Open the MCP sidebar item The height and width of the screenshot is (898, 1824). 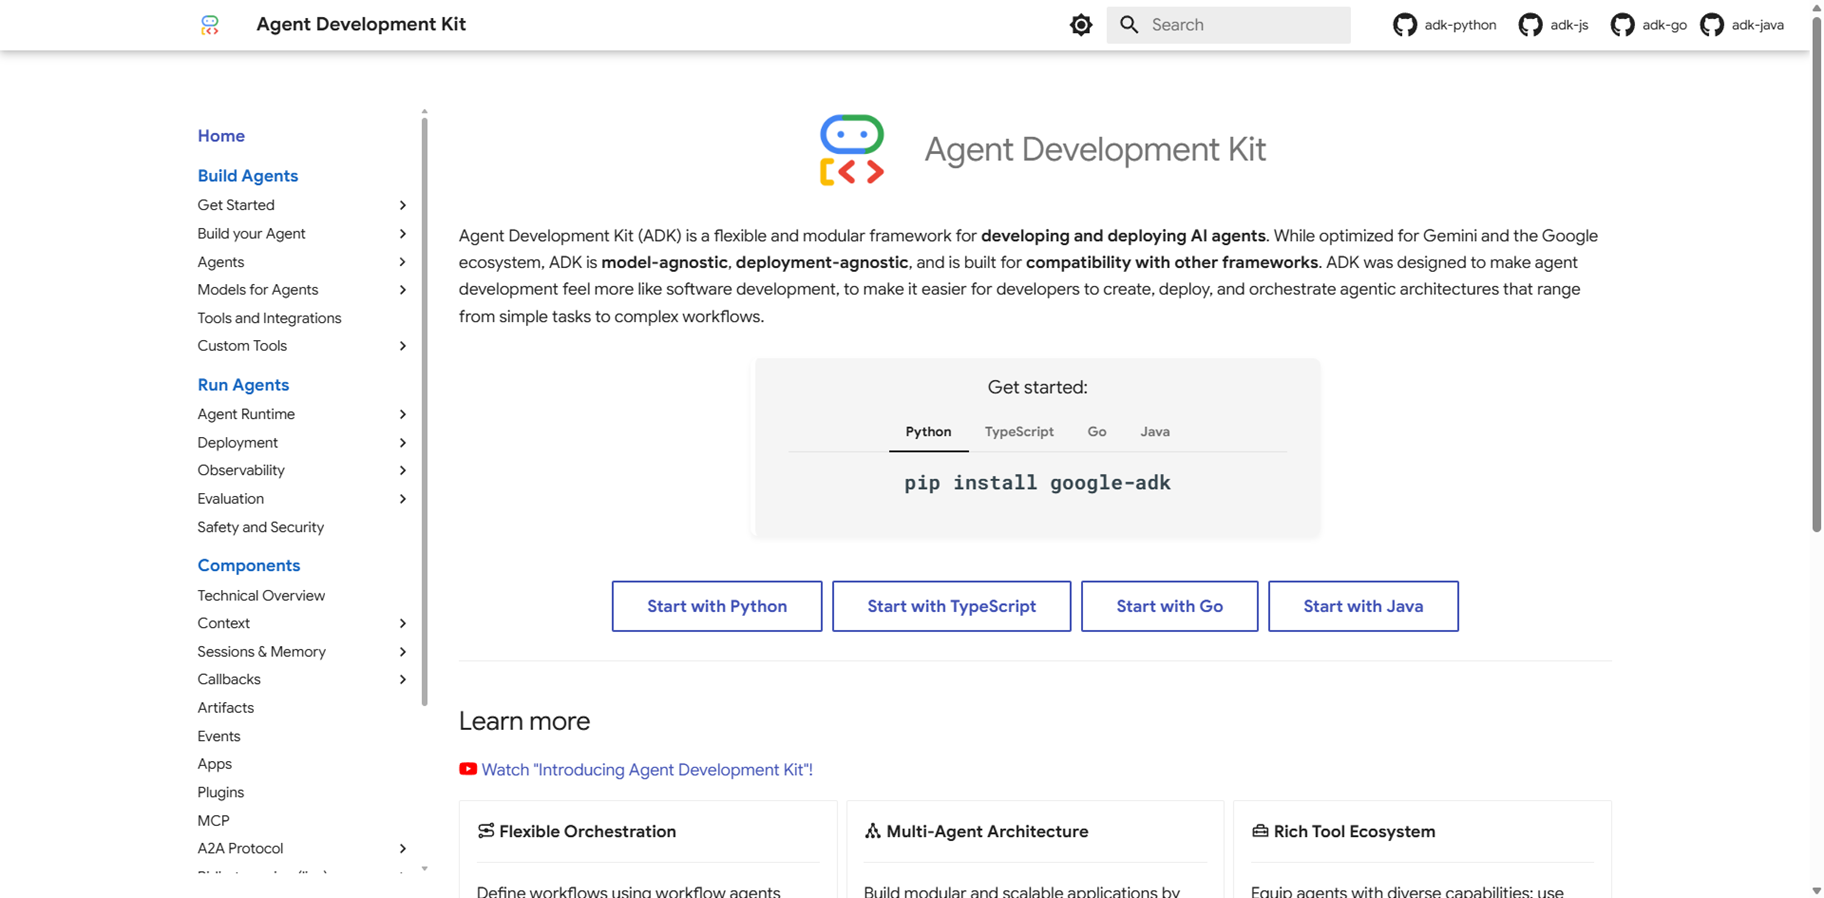click(213, 820)
